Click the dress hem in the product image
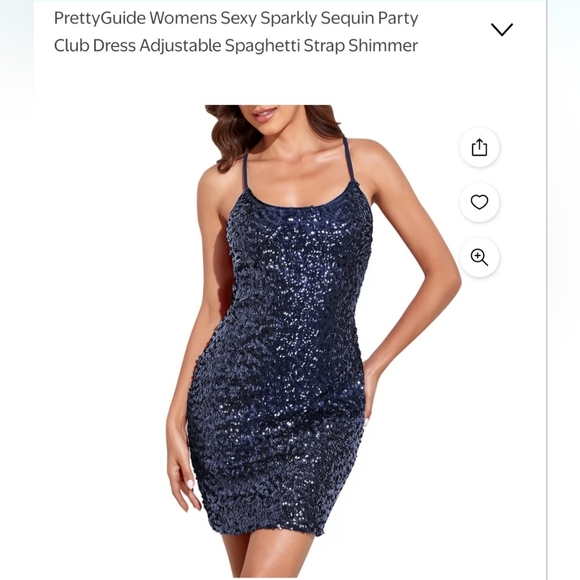The image size is (580, 580). coord(266,527)
